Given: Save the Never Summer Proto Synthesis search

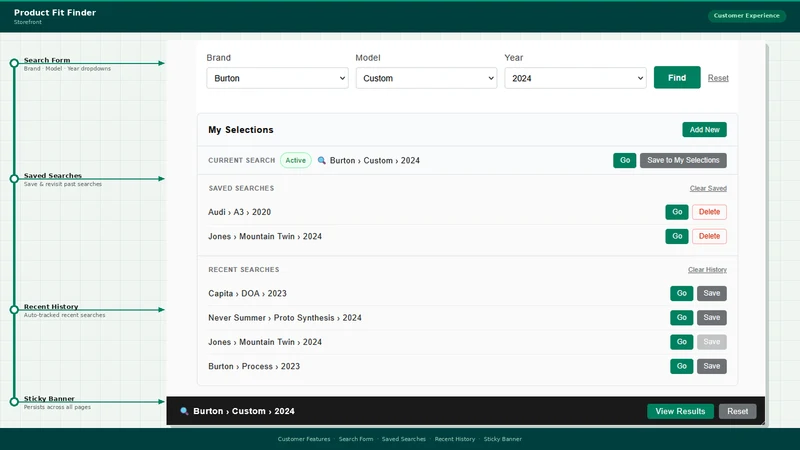Looking at the screenshot, I should tap(712, 317).
